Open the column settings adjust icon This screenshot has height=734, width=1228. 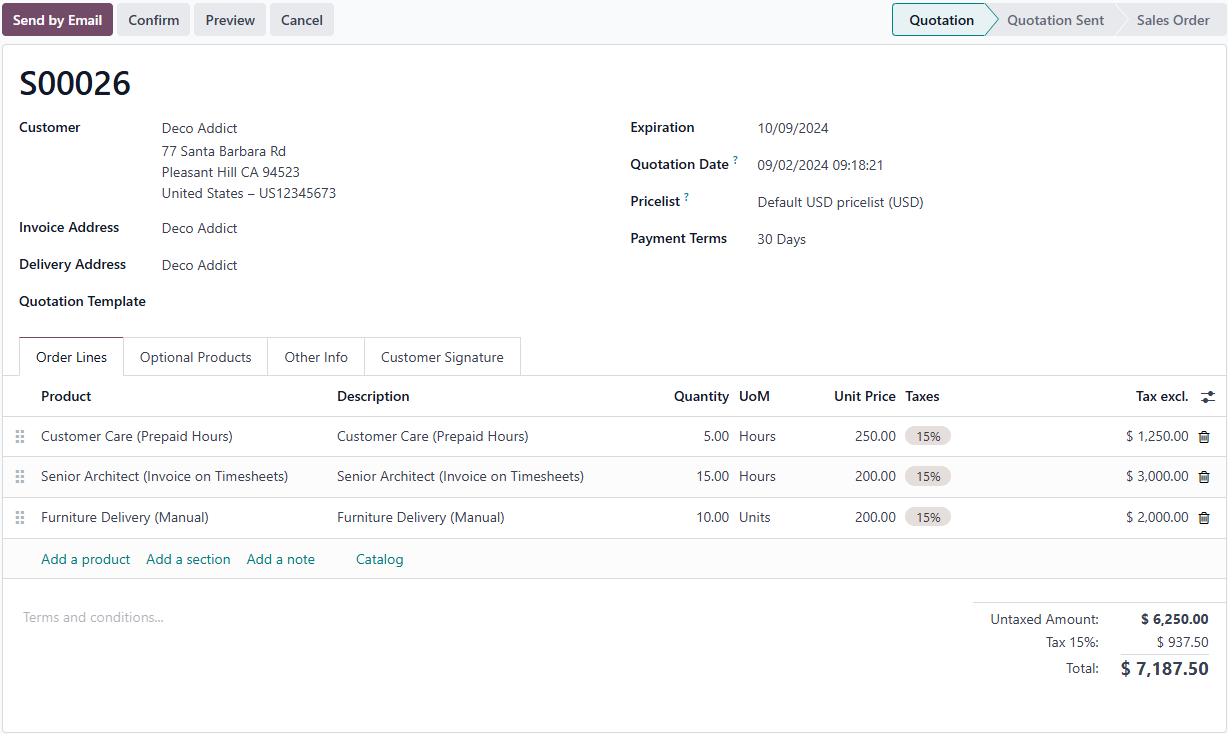(1208, 397)
